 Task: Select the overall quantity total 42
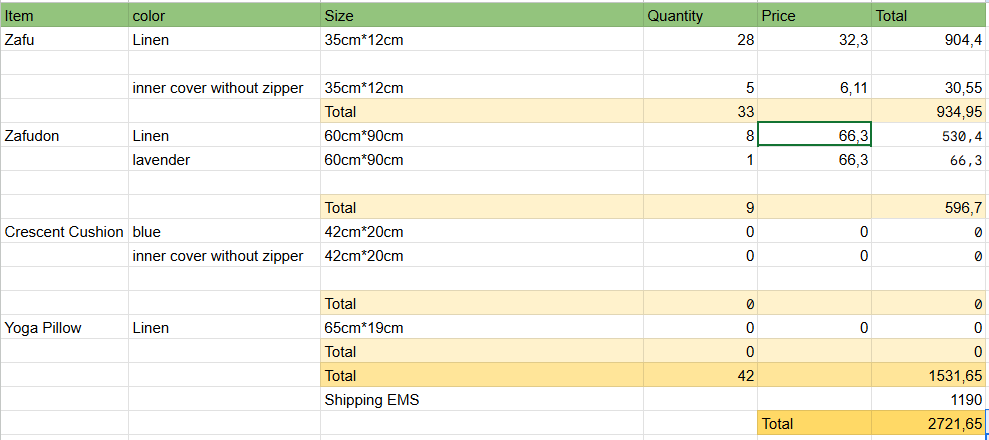coord(700,375)
